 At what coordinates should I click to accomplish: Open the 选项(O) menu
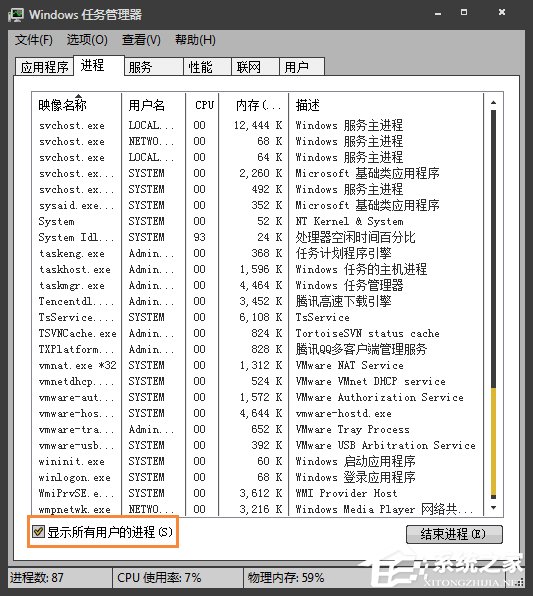click(x=87, y=40)
